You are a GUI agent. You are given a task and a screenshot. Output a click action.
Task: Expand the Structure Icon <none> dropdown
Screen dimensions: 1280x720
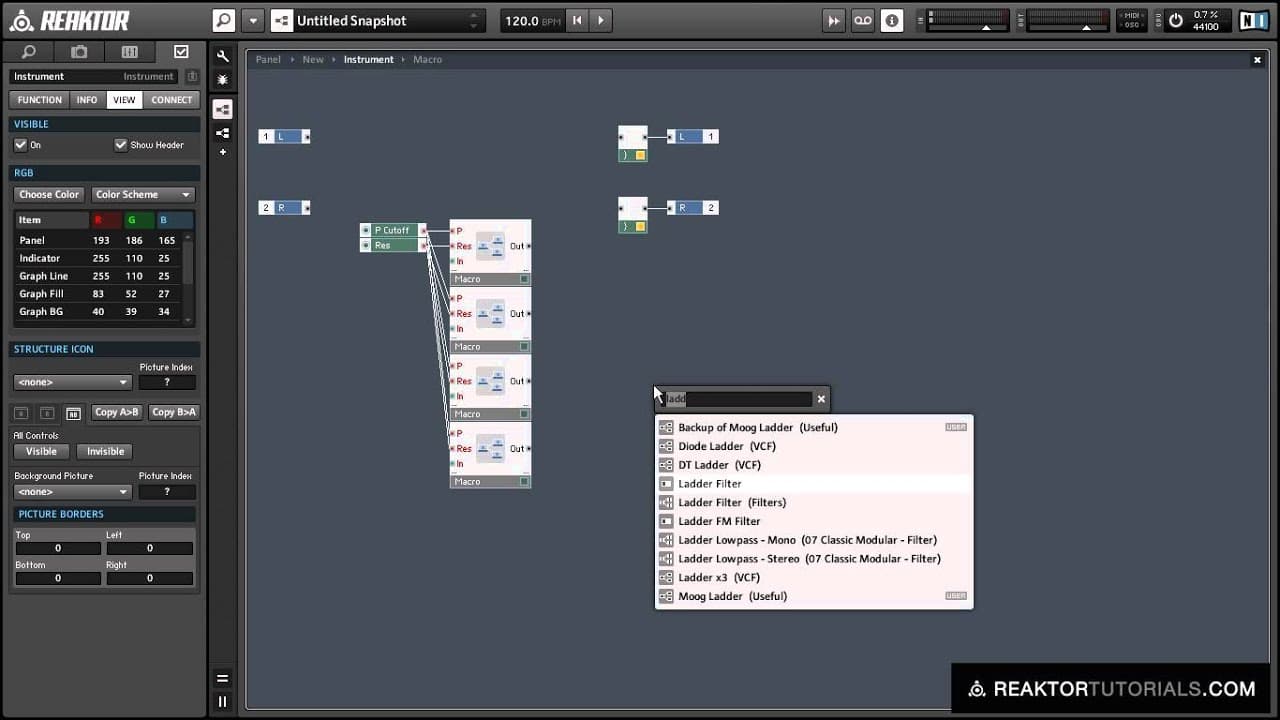71,382
